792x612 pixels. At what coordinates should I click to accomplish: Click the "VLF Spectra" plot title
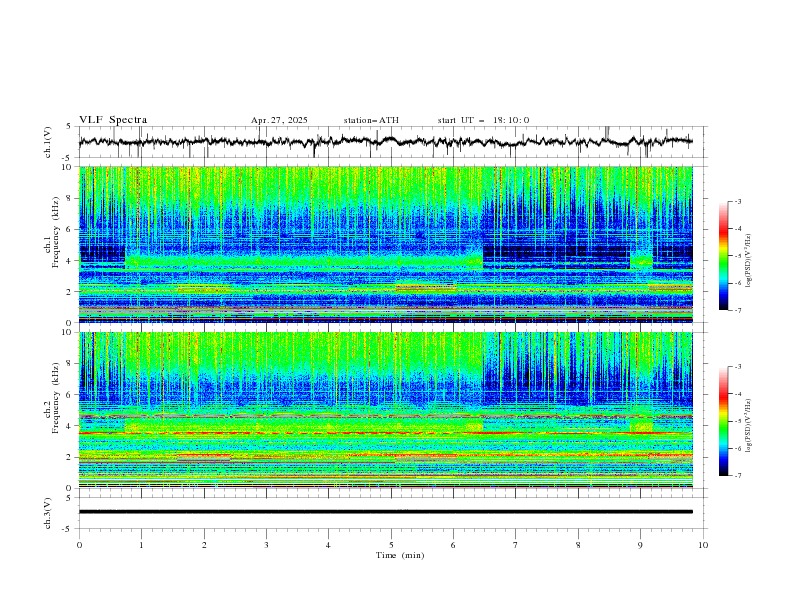(x=113, y=120)
